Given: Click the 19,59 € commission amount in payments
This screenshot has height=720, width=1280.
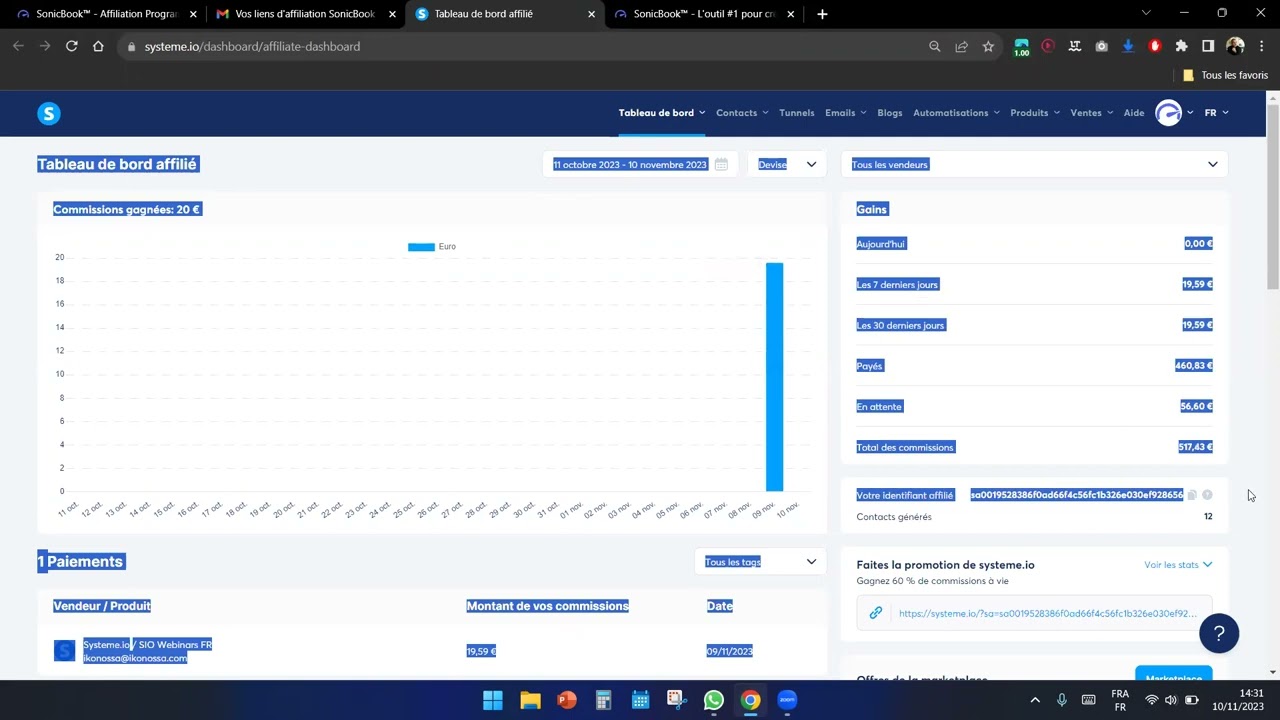Looking at the screenshot, I should click(481, 651).
